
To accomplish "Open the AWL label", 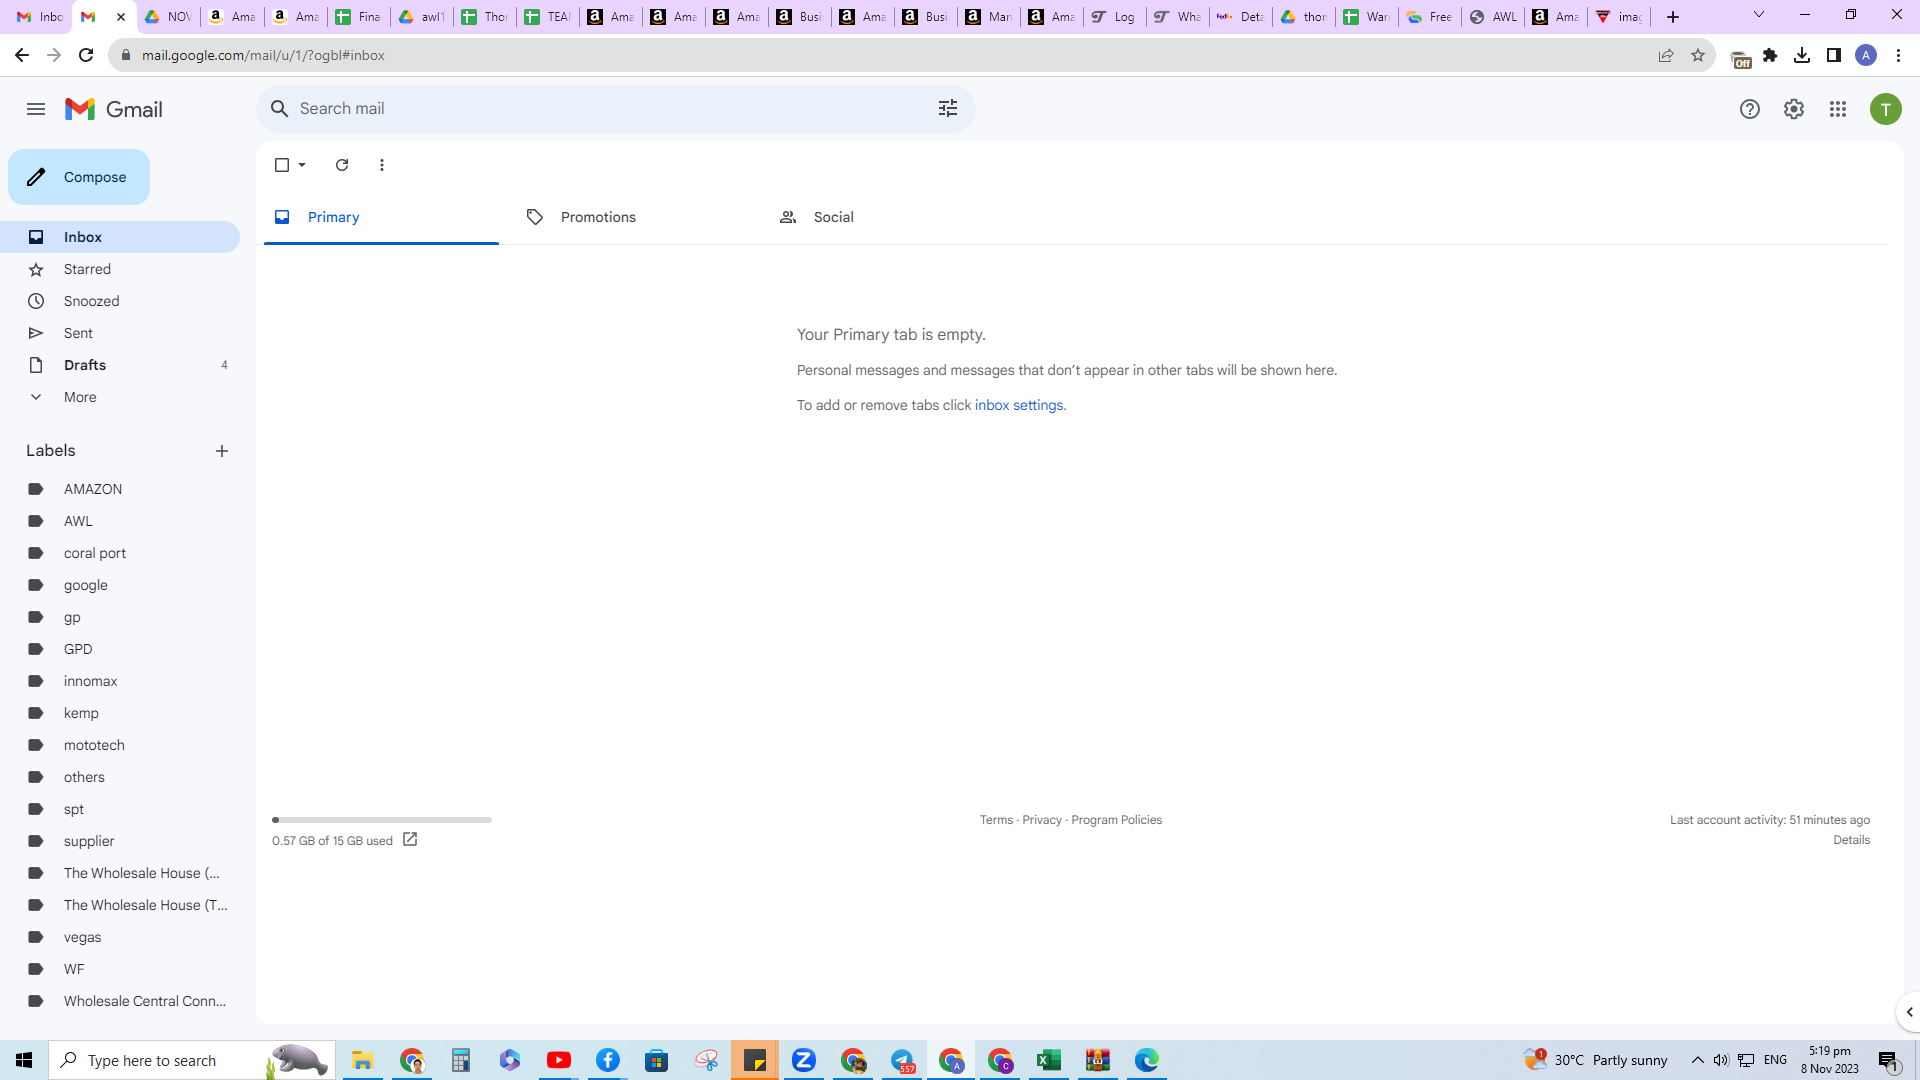I will (x=120, y=521).
